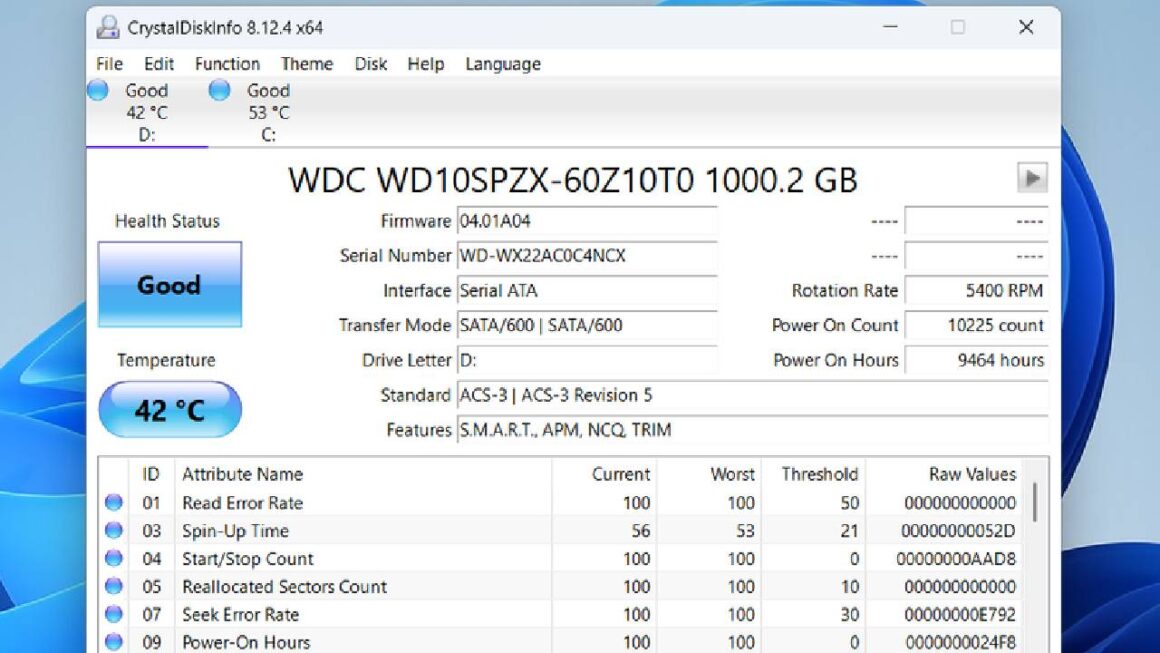
Task: Click the Health Status label
Action: coord(167,221)
